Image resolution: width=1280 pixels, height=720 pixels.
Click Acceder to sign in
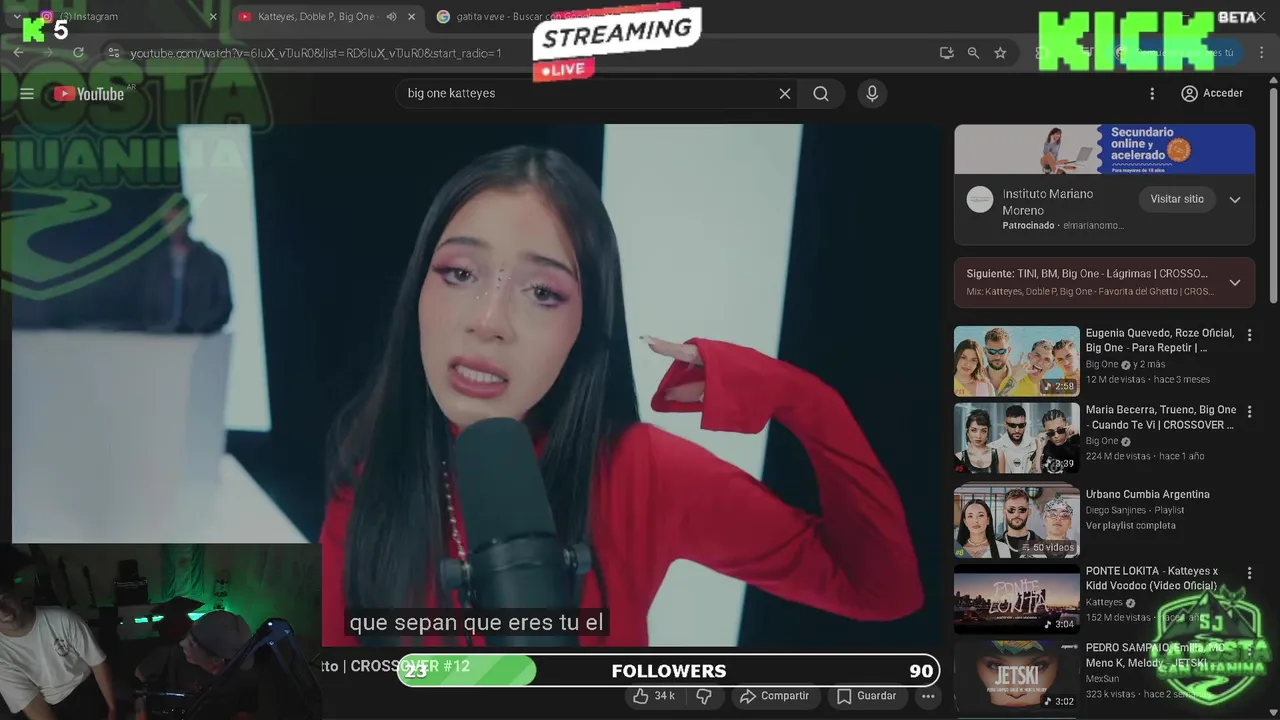(x=1212, y=94)
